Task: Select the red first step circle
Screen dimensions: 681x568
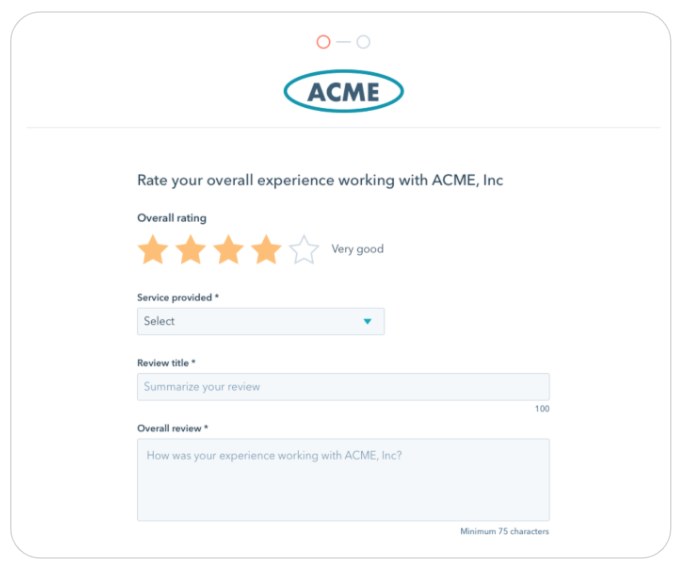Action: pyautogui.click(x=324, y=42)
